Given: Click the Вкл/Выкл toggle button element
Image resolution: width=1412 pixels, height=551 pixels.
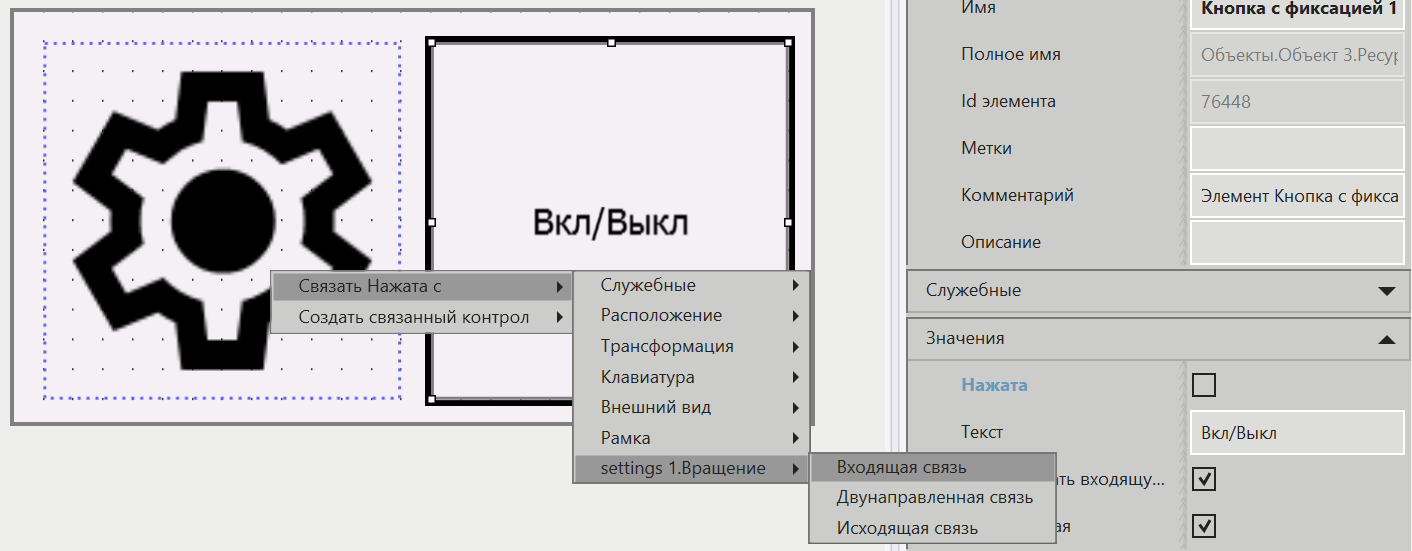Looking at the screenshot, I should [609, 150].
